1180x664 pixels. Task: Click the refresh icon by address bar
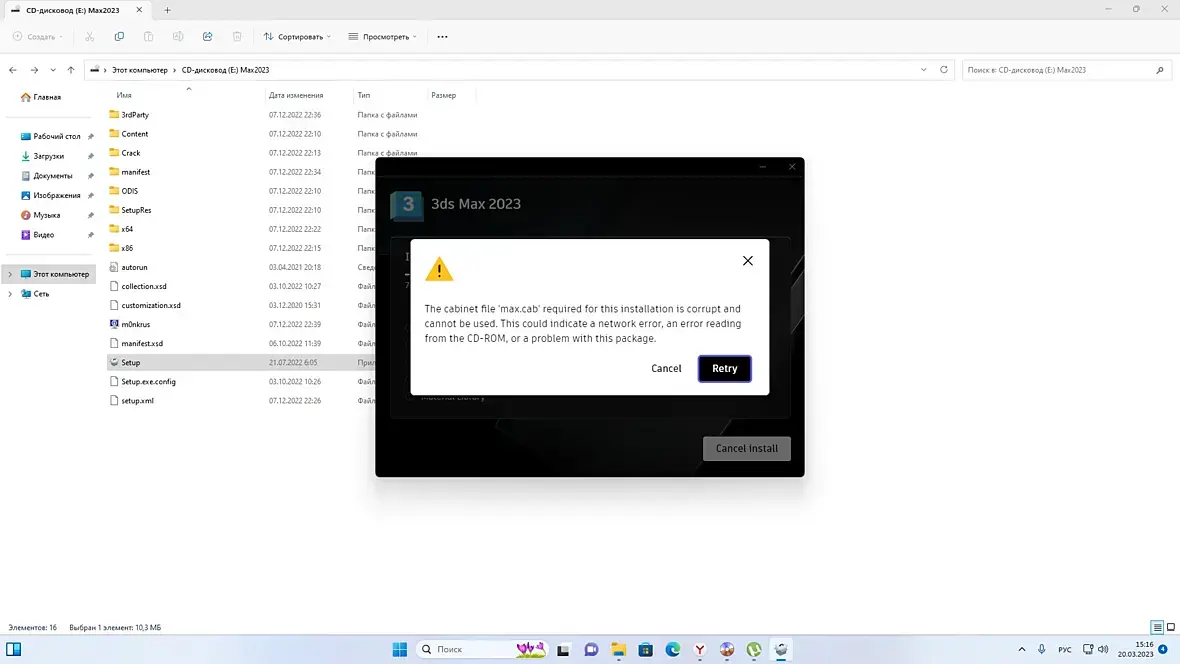(944, 69)
